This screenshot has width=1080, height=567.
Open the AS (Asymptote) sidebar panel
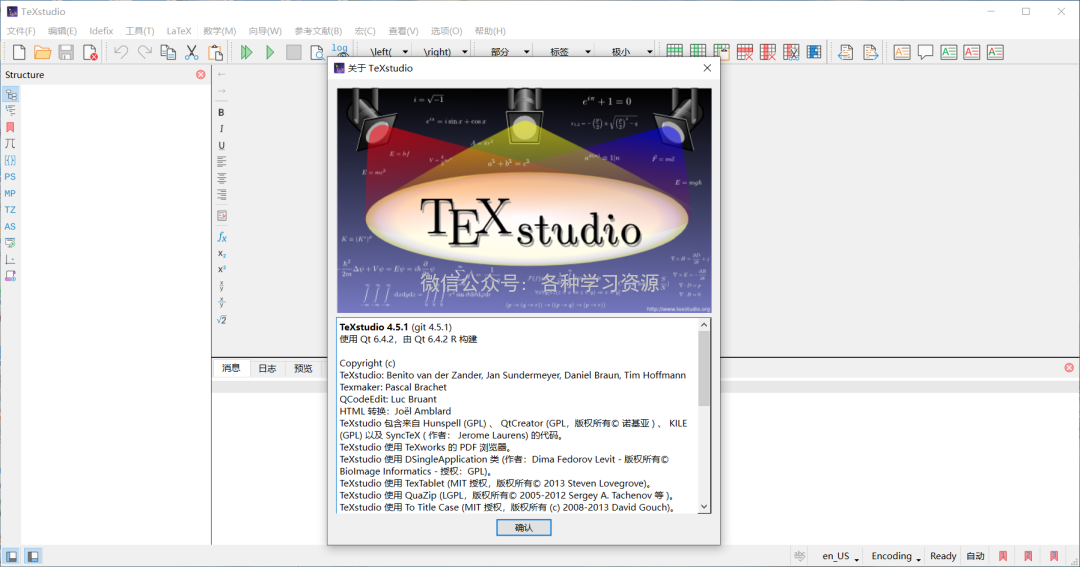click(x=10, y=227)
